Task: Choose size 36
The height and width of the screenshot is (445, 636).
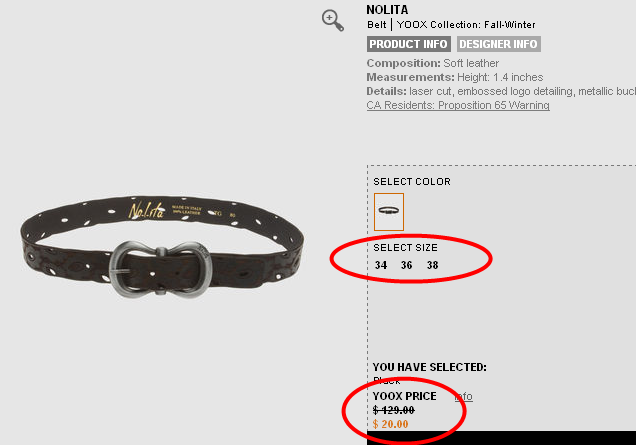Action: pyautogui.click(x=406, y=265)
